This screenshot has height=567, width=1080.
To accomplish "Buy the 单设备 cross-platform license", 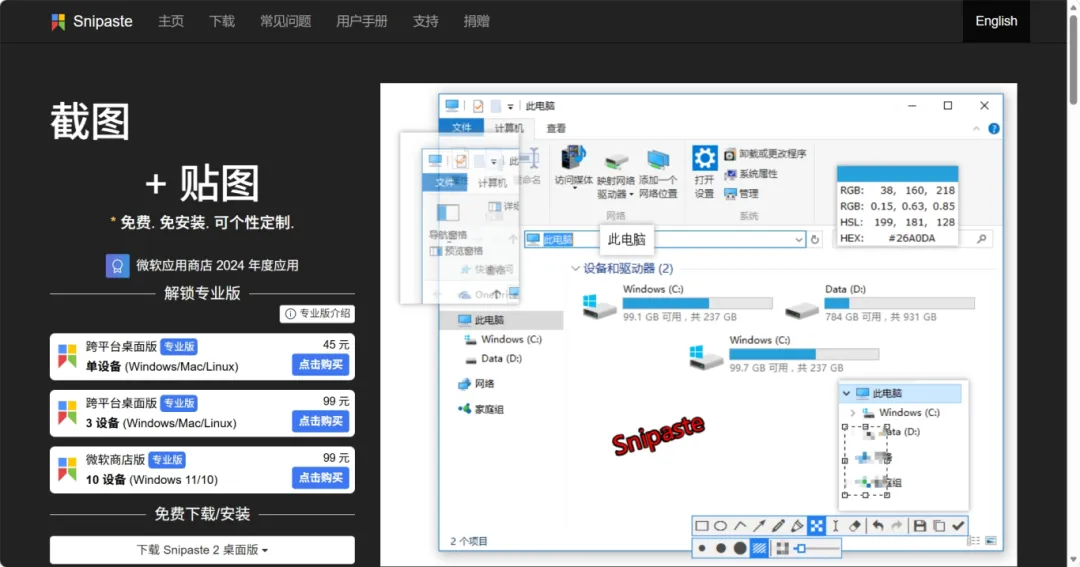I will click(320, 364).
